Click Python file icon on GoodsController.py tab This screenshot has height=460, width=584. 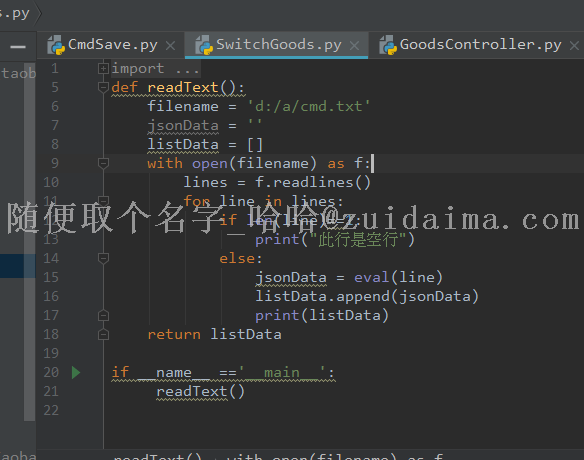pyautogui.click(x=388, y=45)
